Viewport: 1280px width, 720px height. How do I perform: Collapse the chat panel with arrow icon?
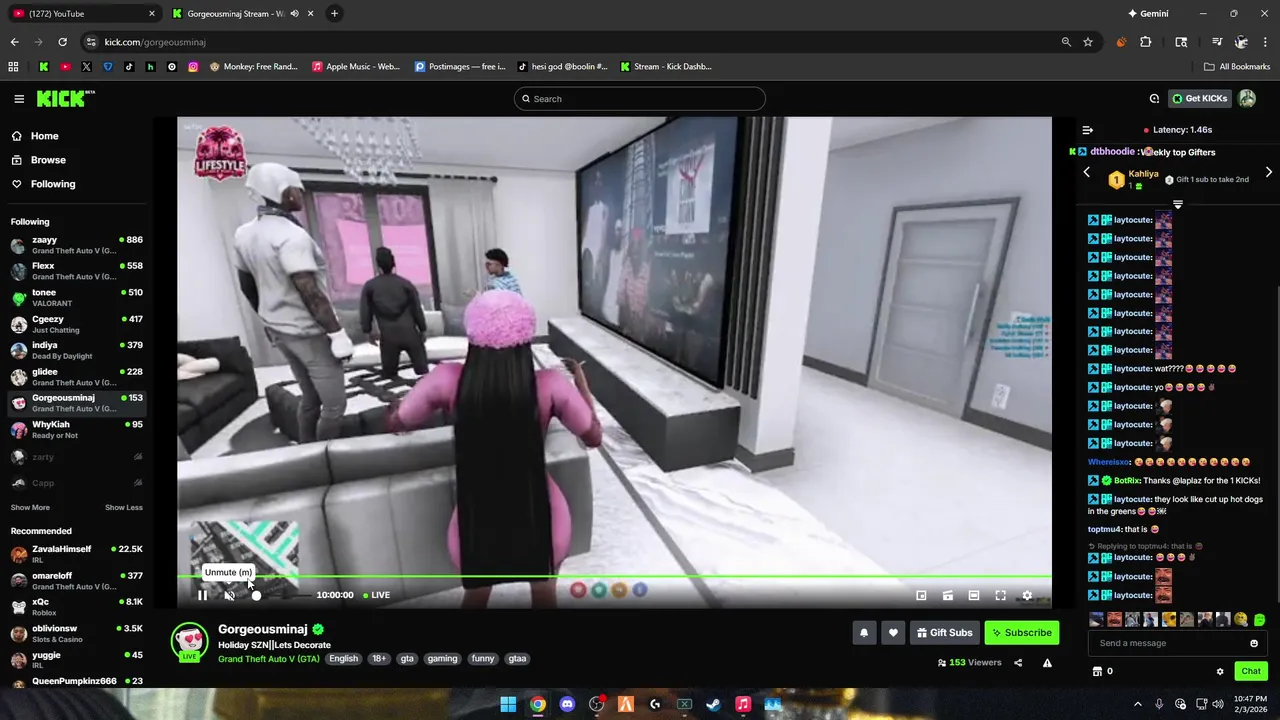[x=1087, y=130]
